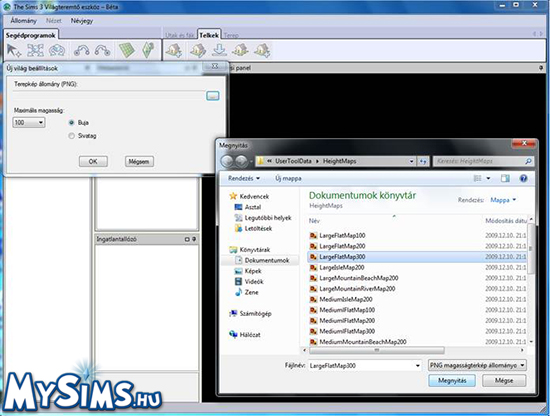Open PNG magasságtérkép file type dropdown
Image resolution: width=550 pixels, height=416 pixels.
[x=477, y=365]
